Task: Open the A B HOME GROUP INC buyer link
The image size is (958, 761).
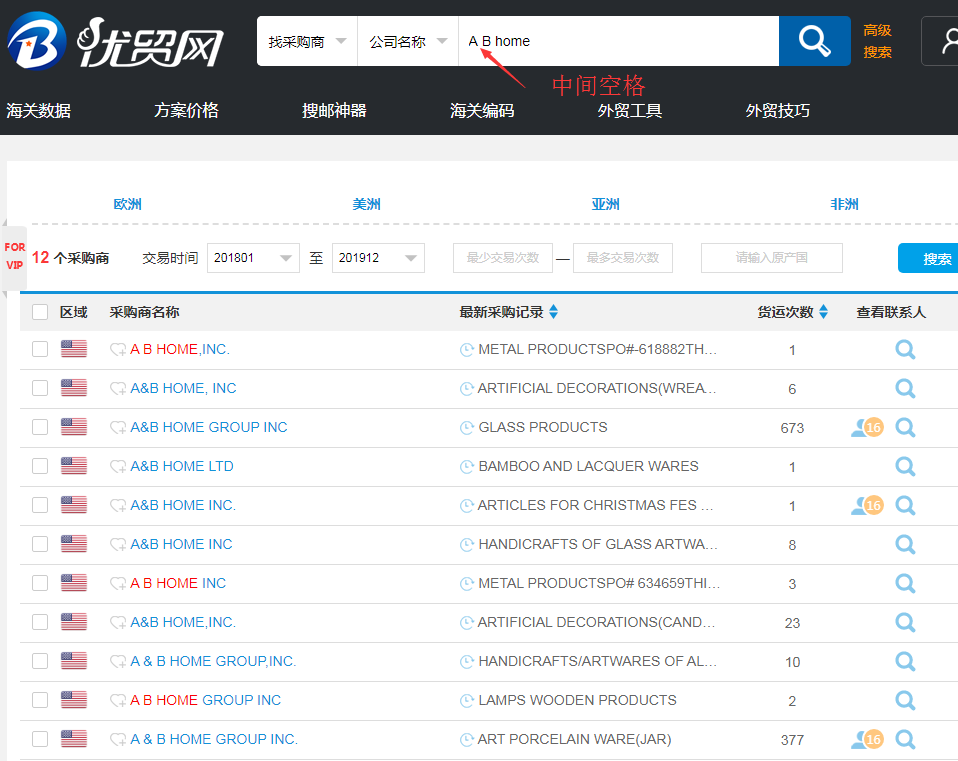Action: coord(205,700)
